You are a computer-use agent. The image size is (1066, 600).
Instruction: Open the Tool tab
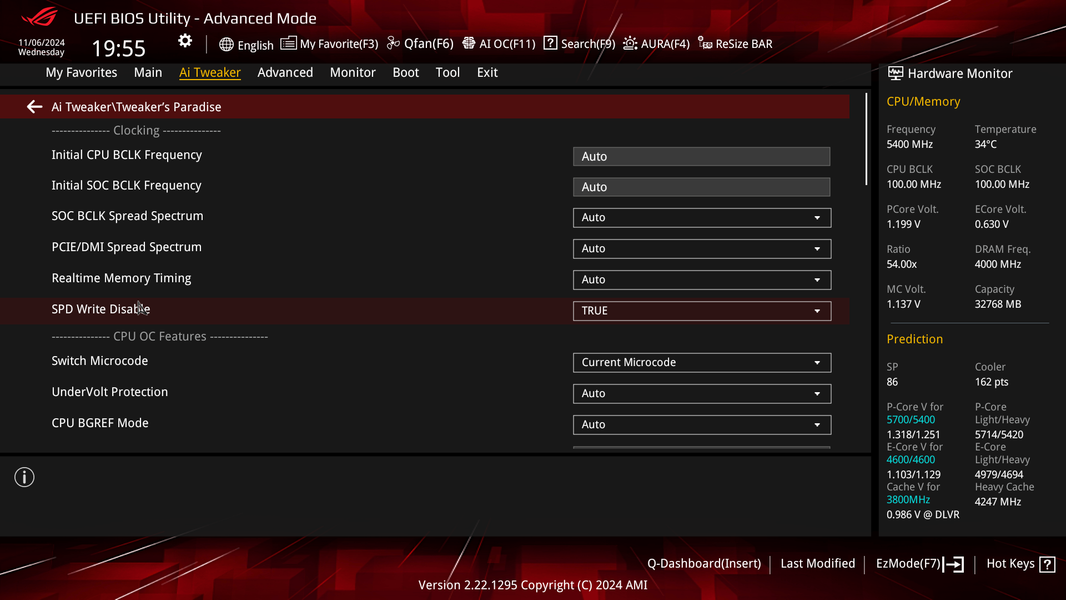[x=448, y=72]
